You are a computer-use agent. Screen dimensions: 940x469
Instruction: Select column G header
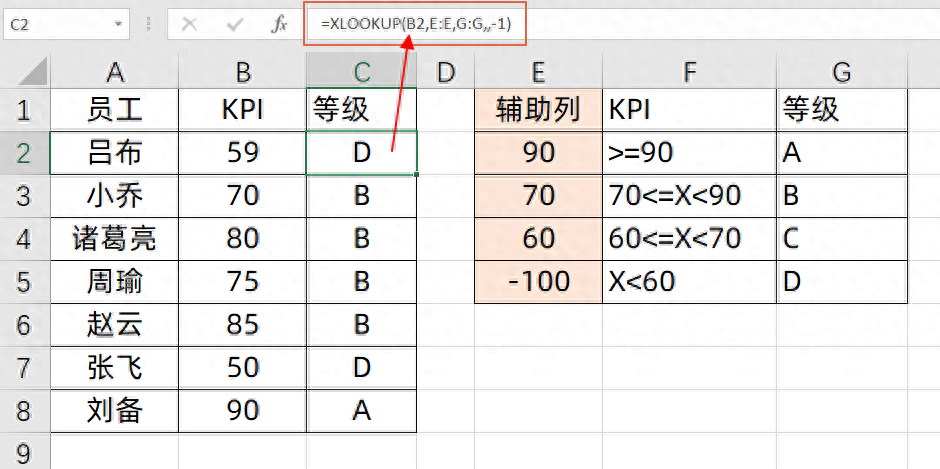pos(842,73)
